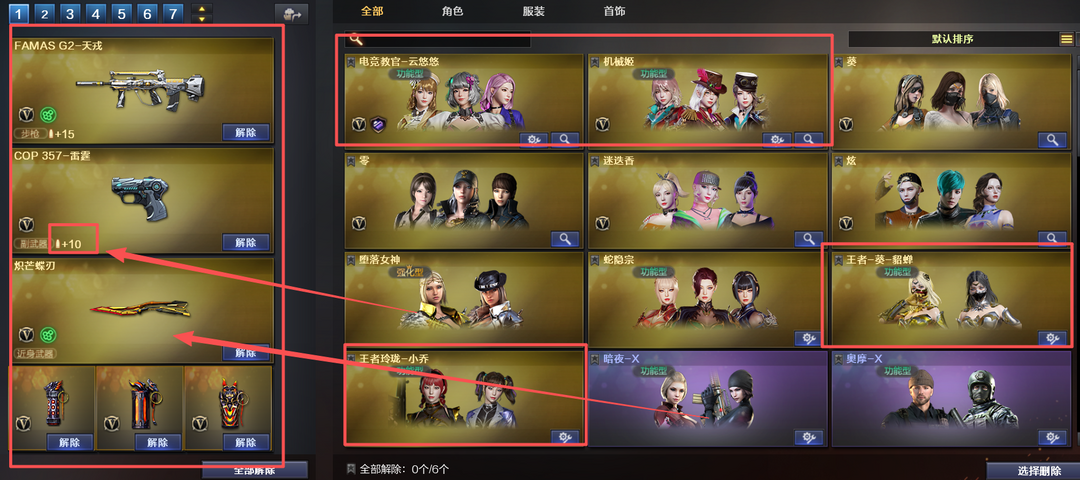
Task: Toggle bookmark flag on 迷迭香 card
Action: click(x=594, y=160)
